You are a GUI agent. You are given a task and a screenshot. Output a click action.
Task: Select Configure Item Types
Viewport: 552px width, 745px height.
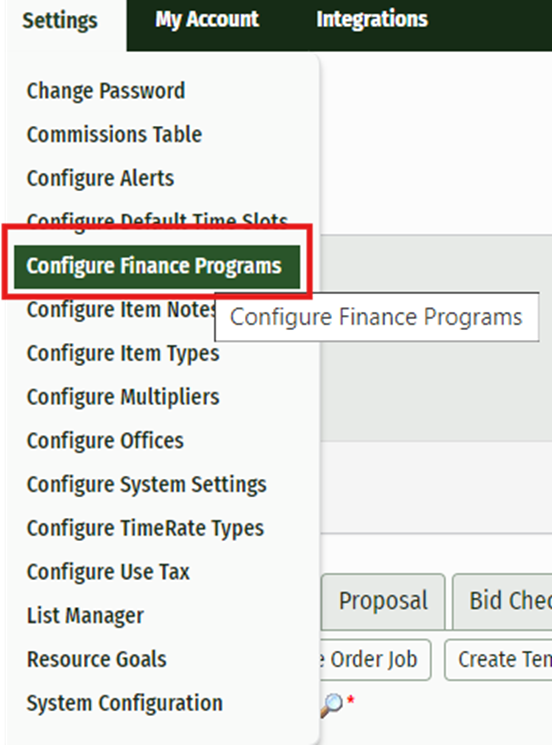(123, 353)
